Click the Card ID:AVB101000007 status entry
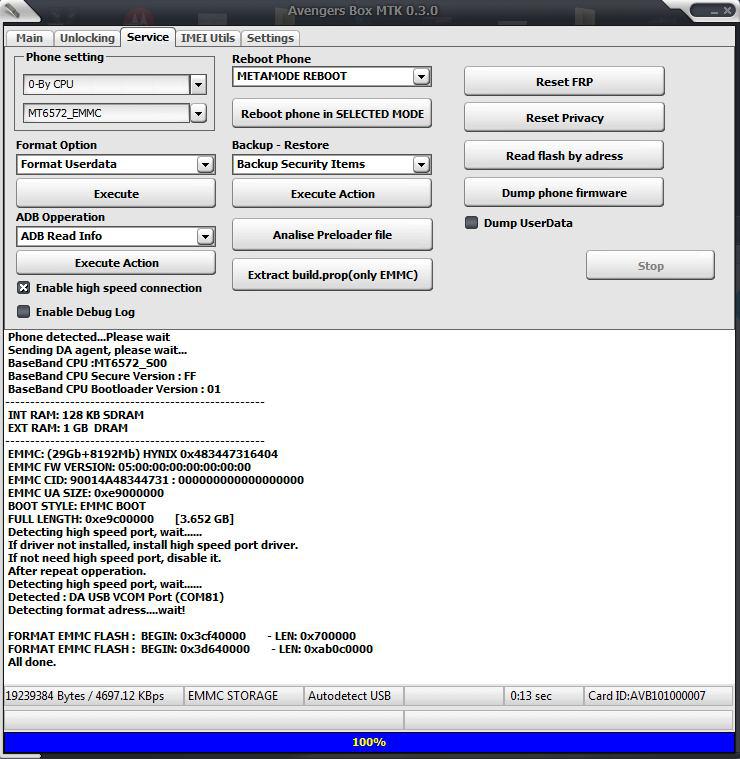Image resolution: width=740 pixels, height=759 pixels. [x=658, y=696]
